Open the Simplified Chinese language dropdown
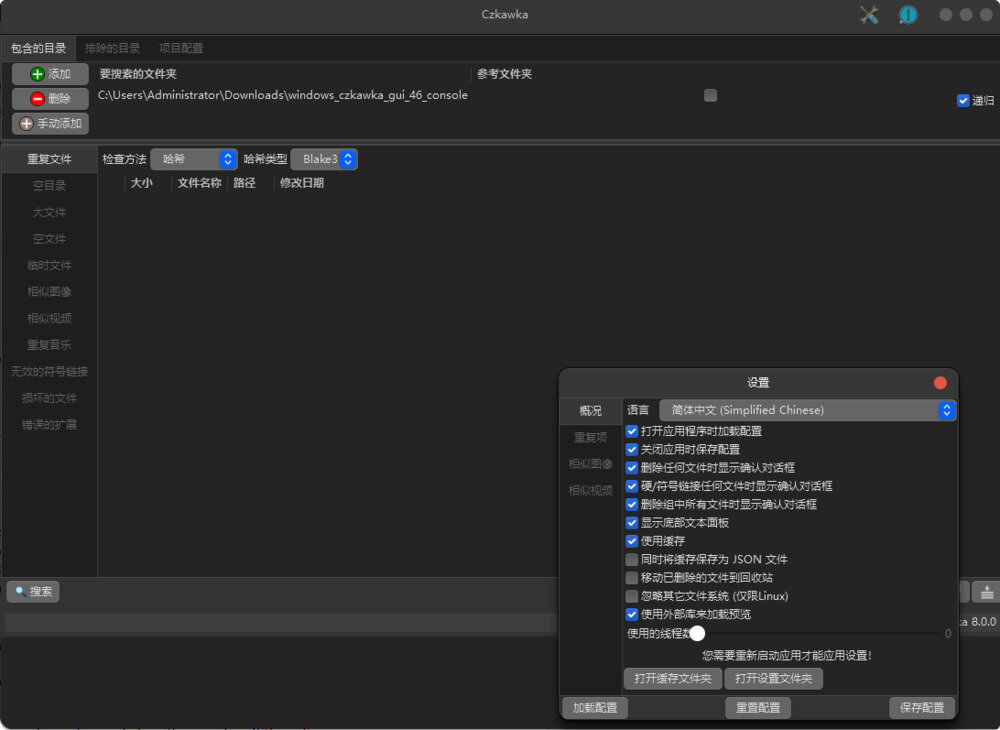The height and width of the screenshot is (730, 1000). pos(805,410)
